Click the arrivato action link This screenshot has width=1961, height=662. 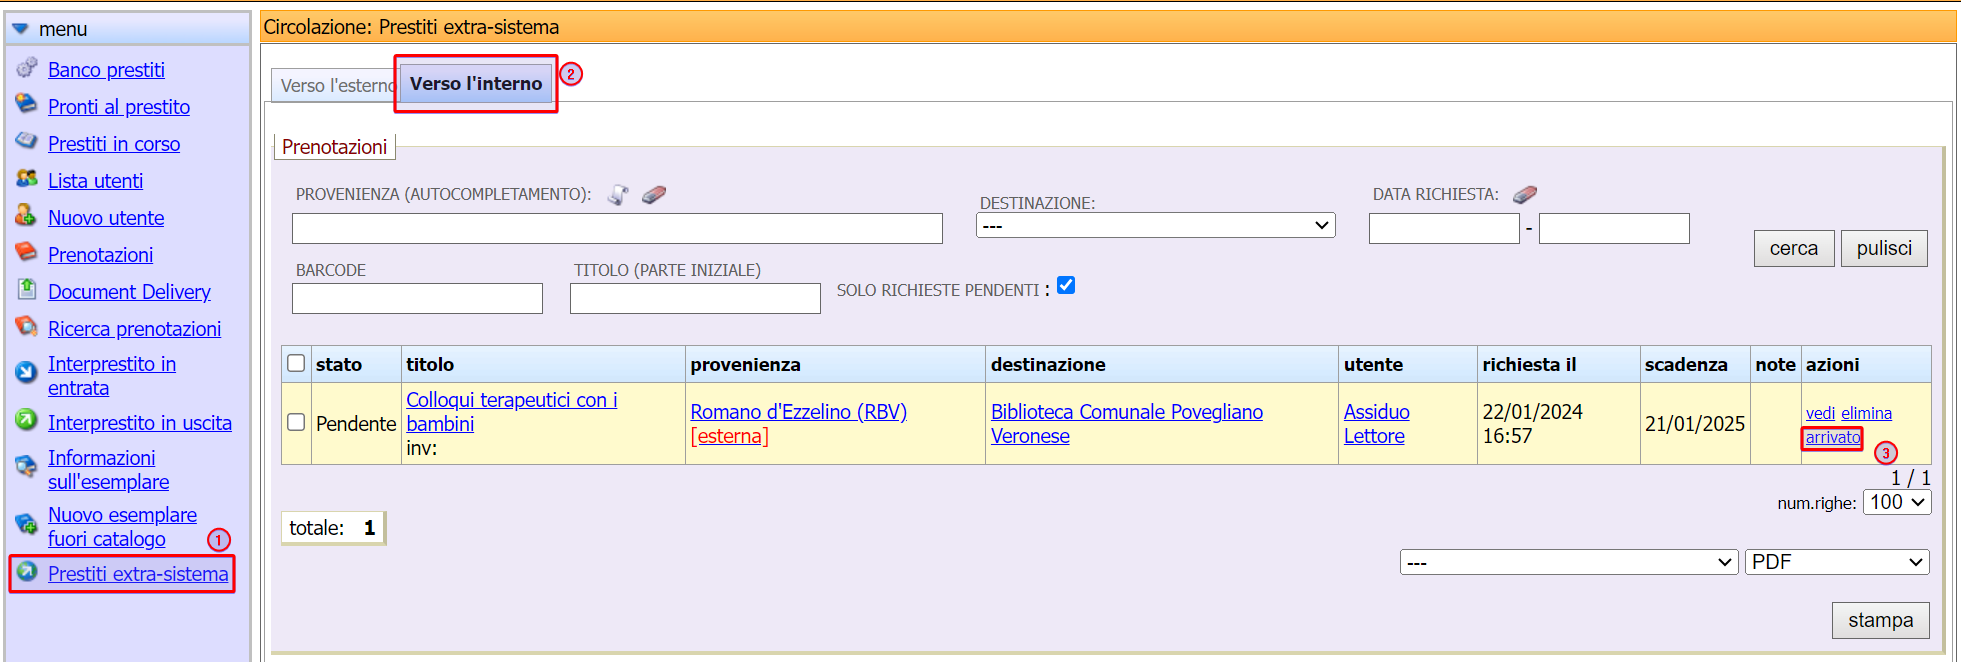coord(1832,438)
